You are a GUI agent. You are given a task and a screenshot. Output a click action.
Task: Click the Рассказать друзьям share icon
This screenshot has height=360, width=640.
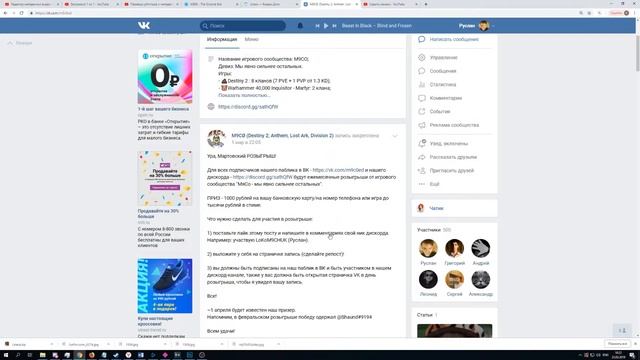click(422, 157)
